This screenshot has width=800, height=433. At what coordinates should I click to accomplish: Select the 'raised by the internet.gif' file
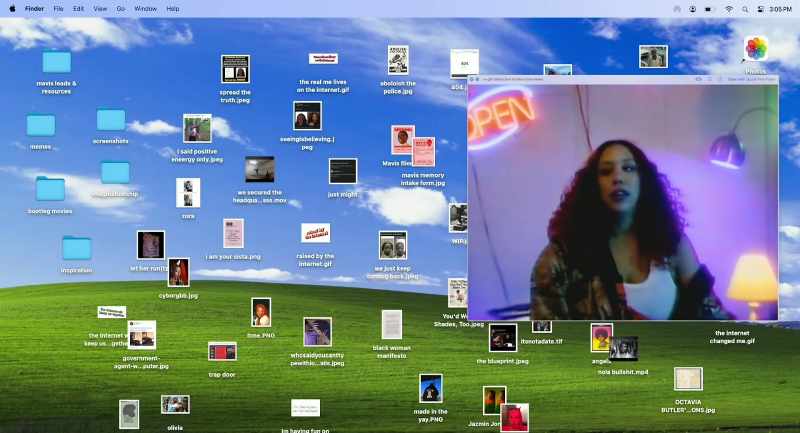click(315, 234)
